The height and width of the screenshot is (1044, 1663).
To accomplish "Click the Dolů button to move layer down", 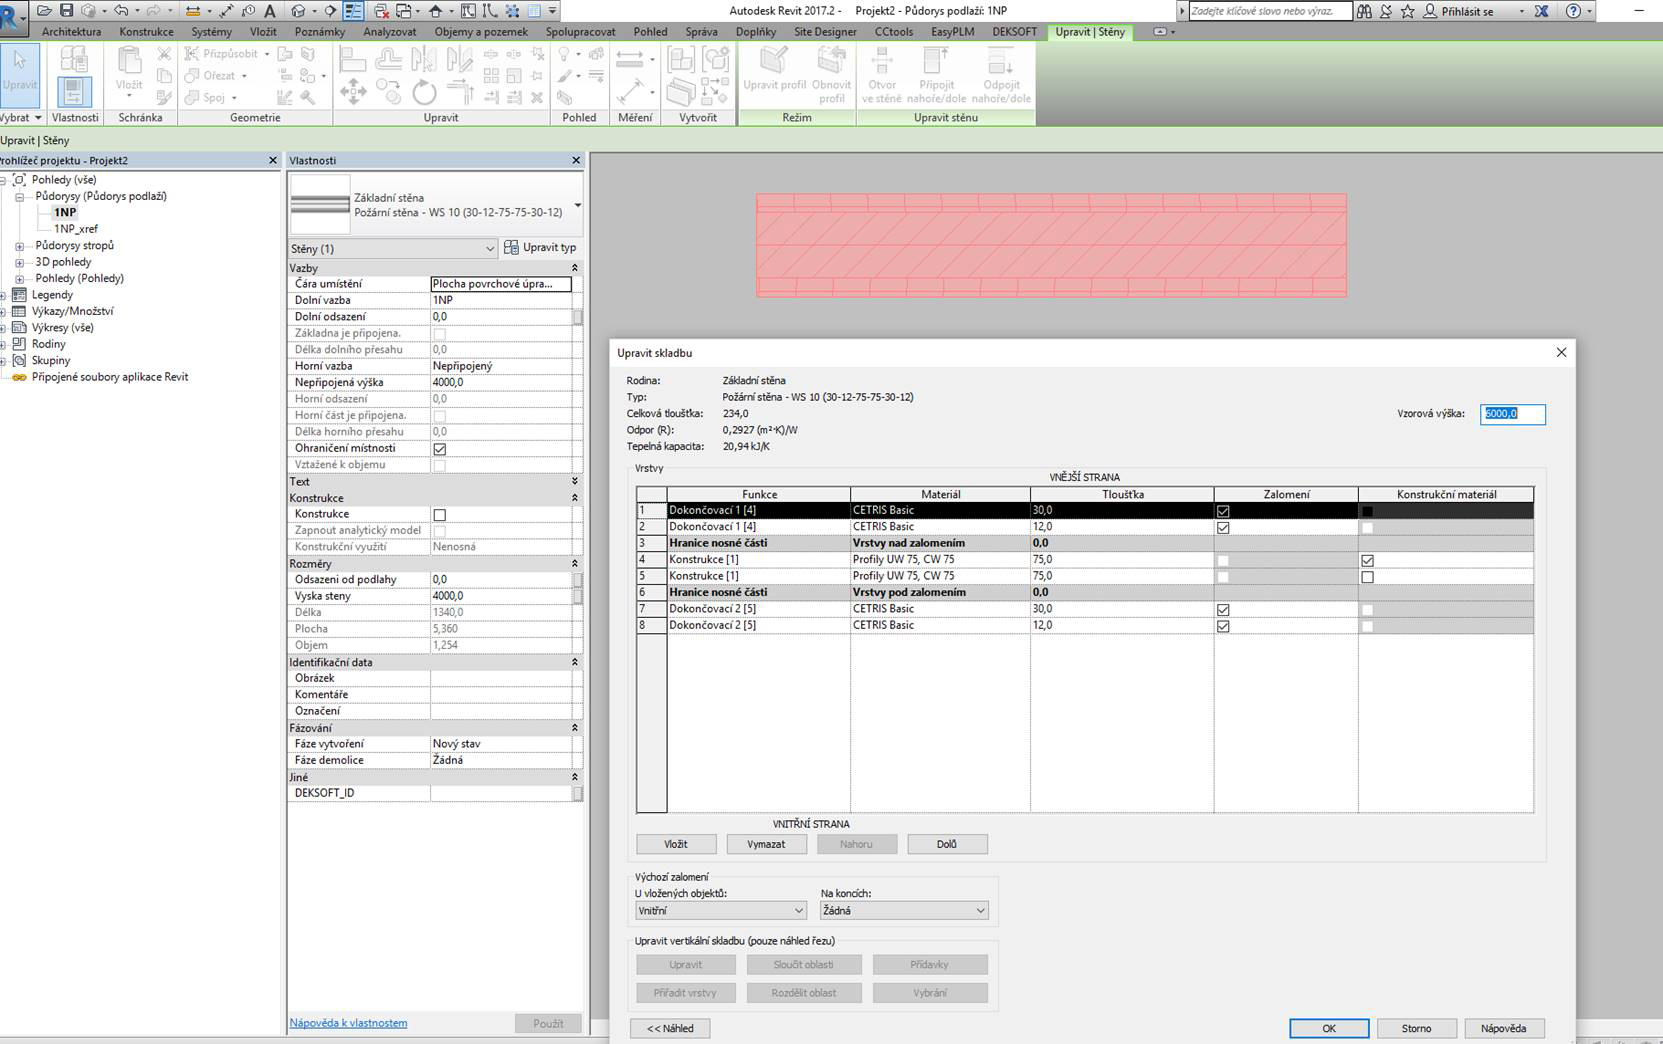I will pyautogui.click(x=947, y=844).
